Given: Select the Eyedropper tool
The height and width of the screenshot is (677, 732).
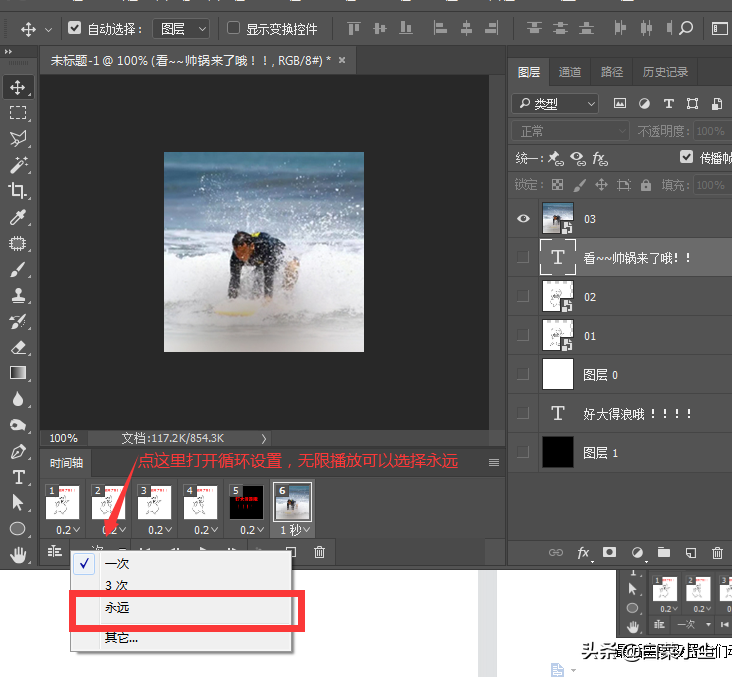Looking at the screenshot, I should coord(18,217).
